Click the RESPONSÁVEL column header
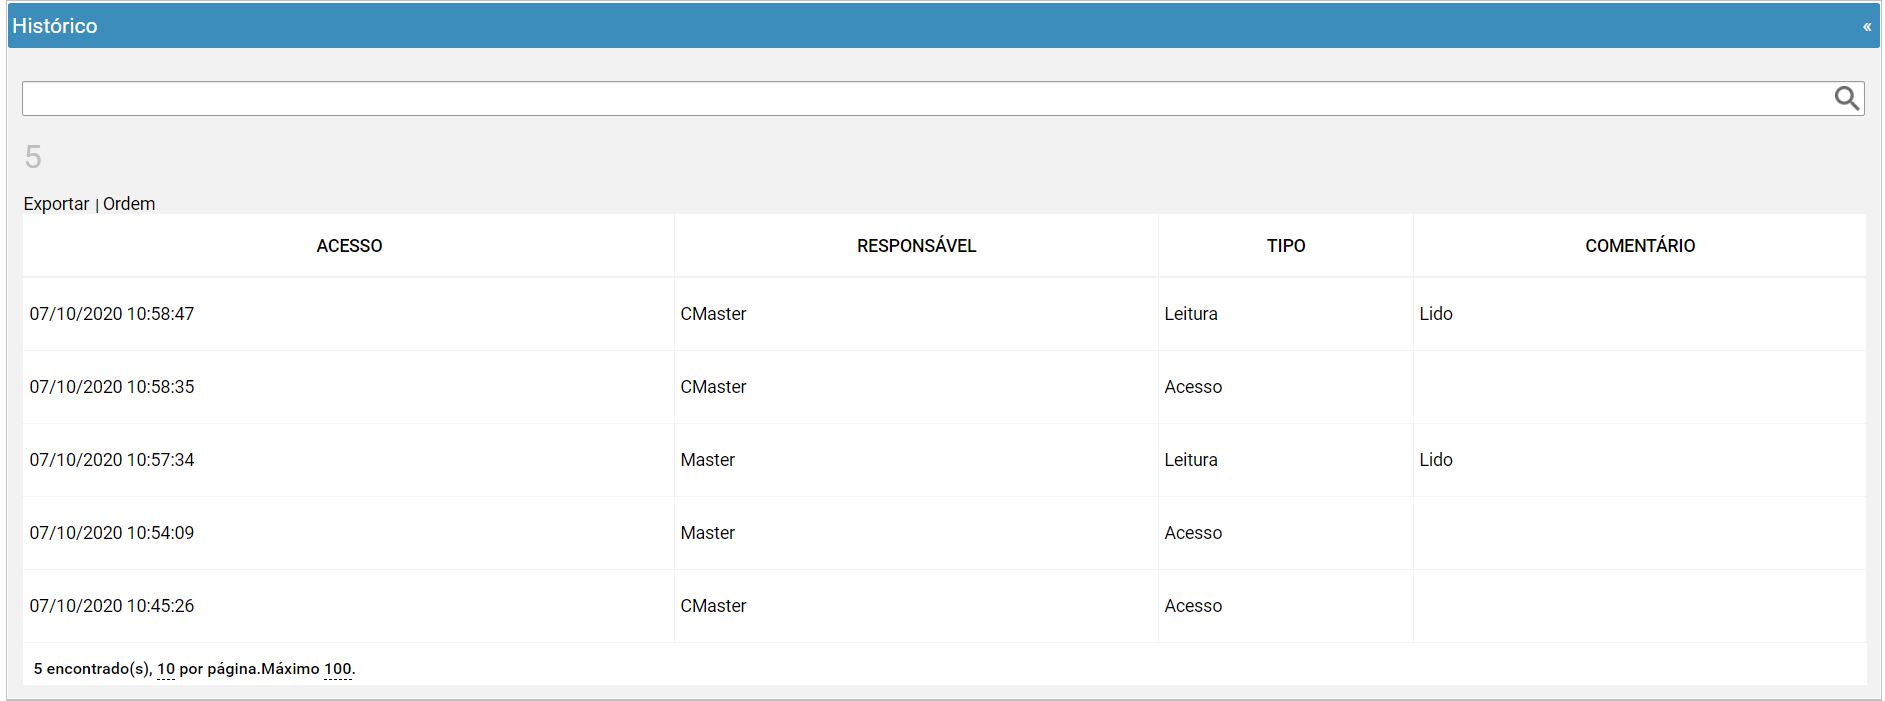1885x701 pixels. coord(916,246)
